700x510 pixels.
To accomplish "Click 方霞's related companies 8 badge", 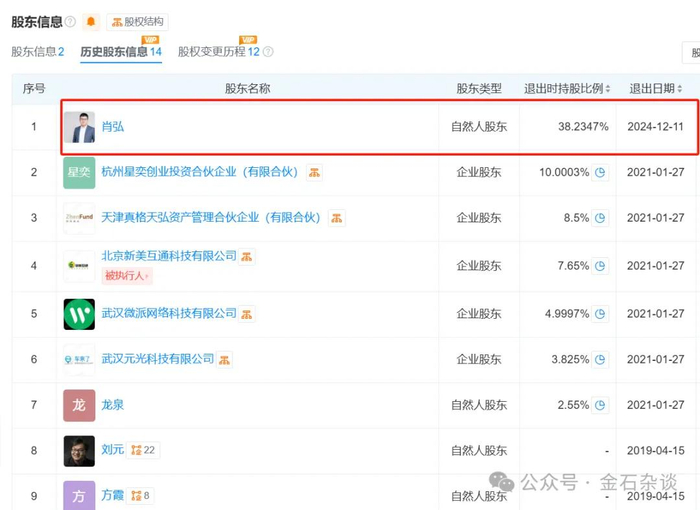I will [x=140, y=496].
